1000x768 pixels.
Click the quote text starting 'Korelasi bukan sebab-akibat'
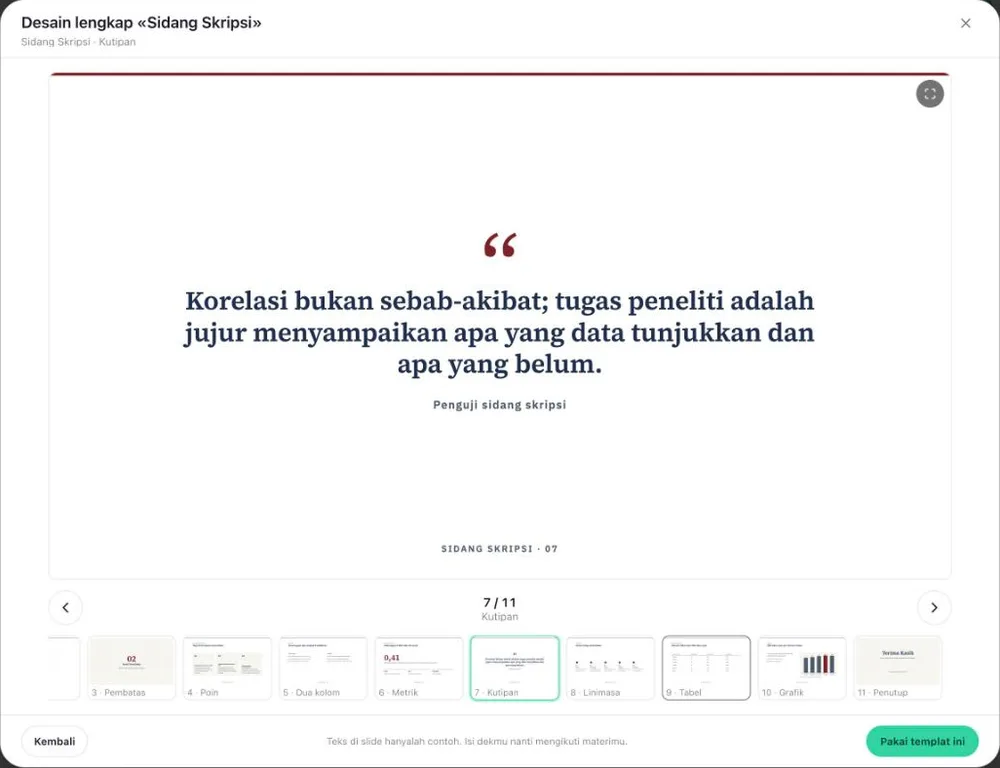(x=499, y=332)
